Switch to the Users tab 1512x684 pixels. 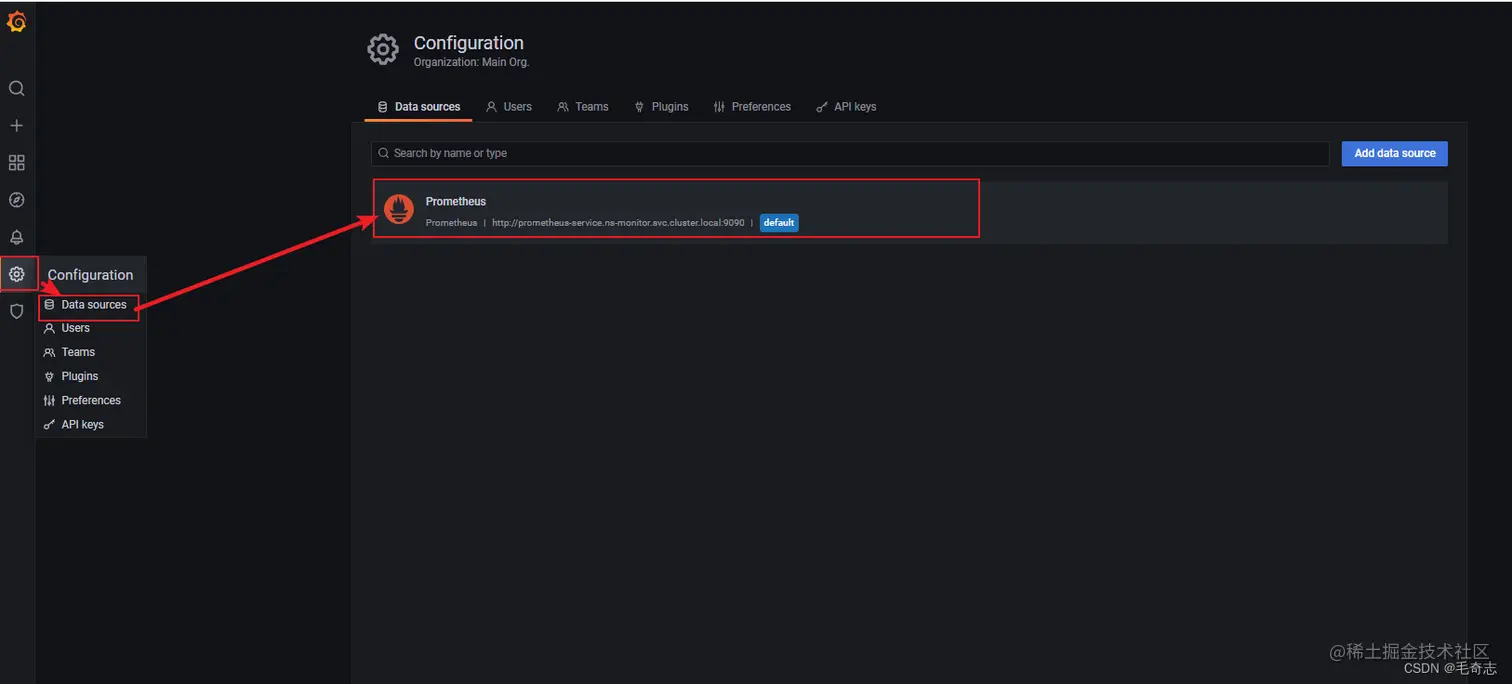(508, 107)
